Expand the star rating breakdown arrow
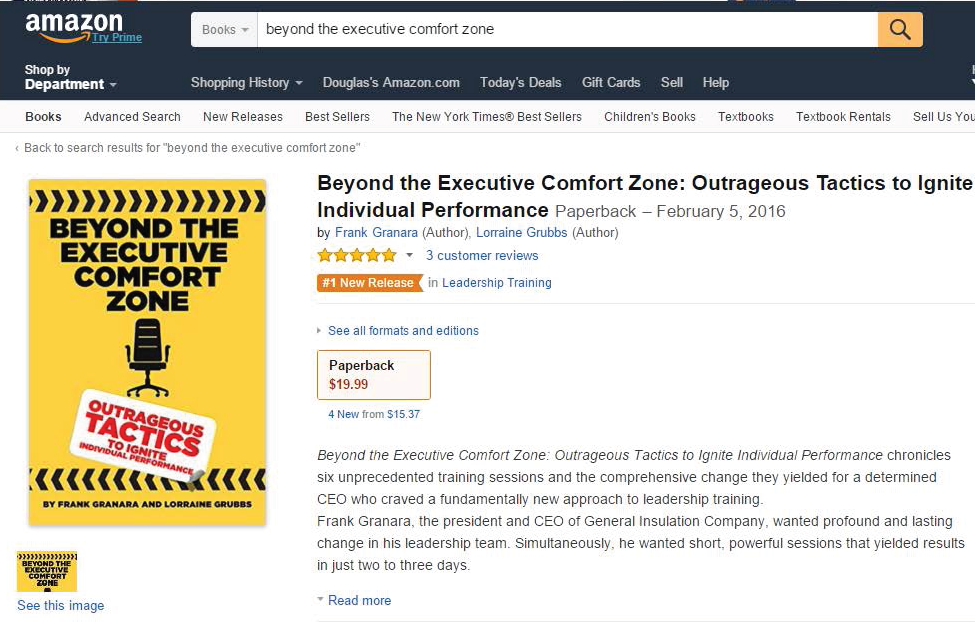The width and height of the screenshot is (975, 632). coord(409,255)
